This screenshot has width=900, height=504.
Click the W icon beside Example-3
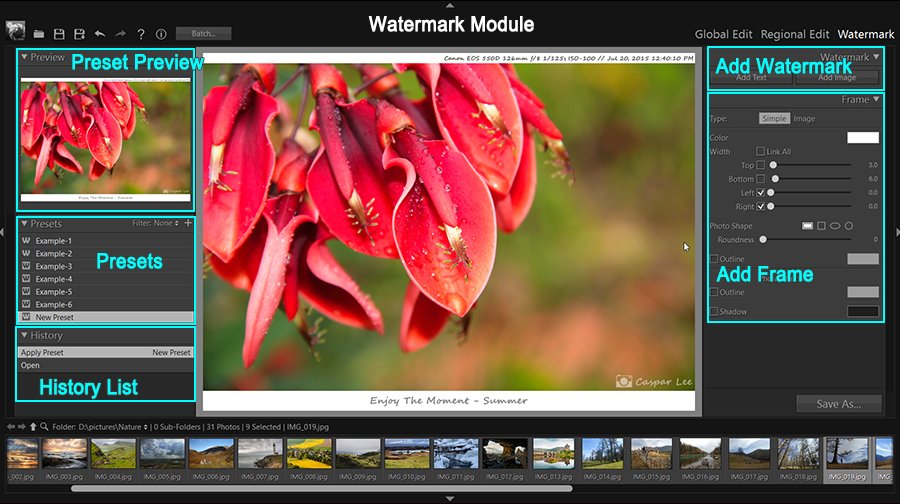click(x=26, y=266)
